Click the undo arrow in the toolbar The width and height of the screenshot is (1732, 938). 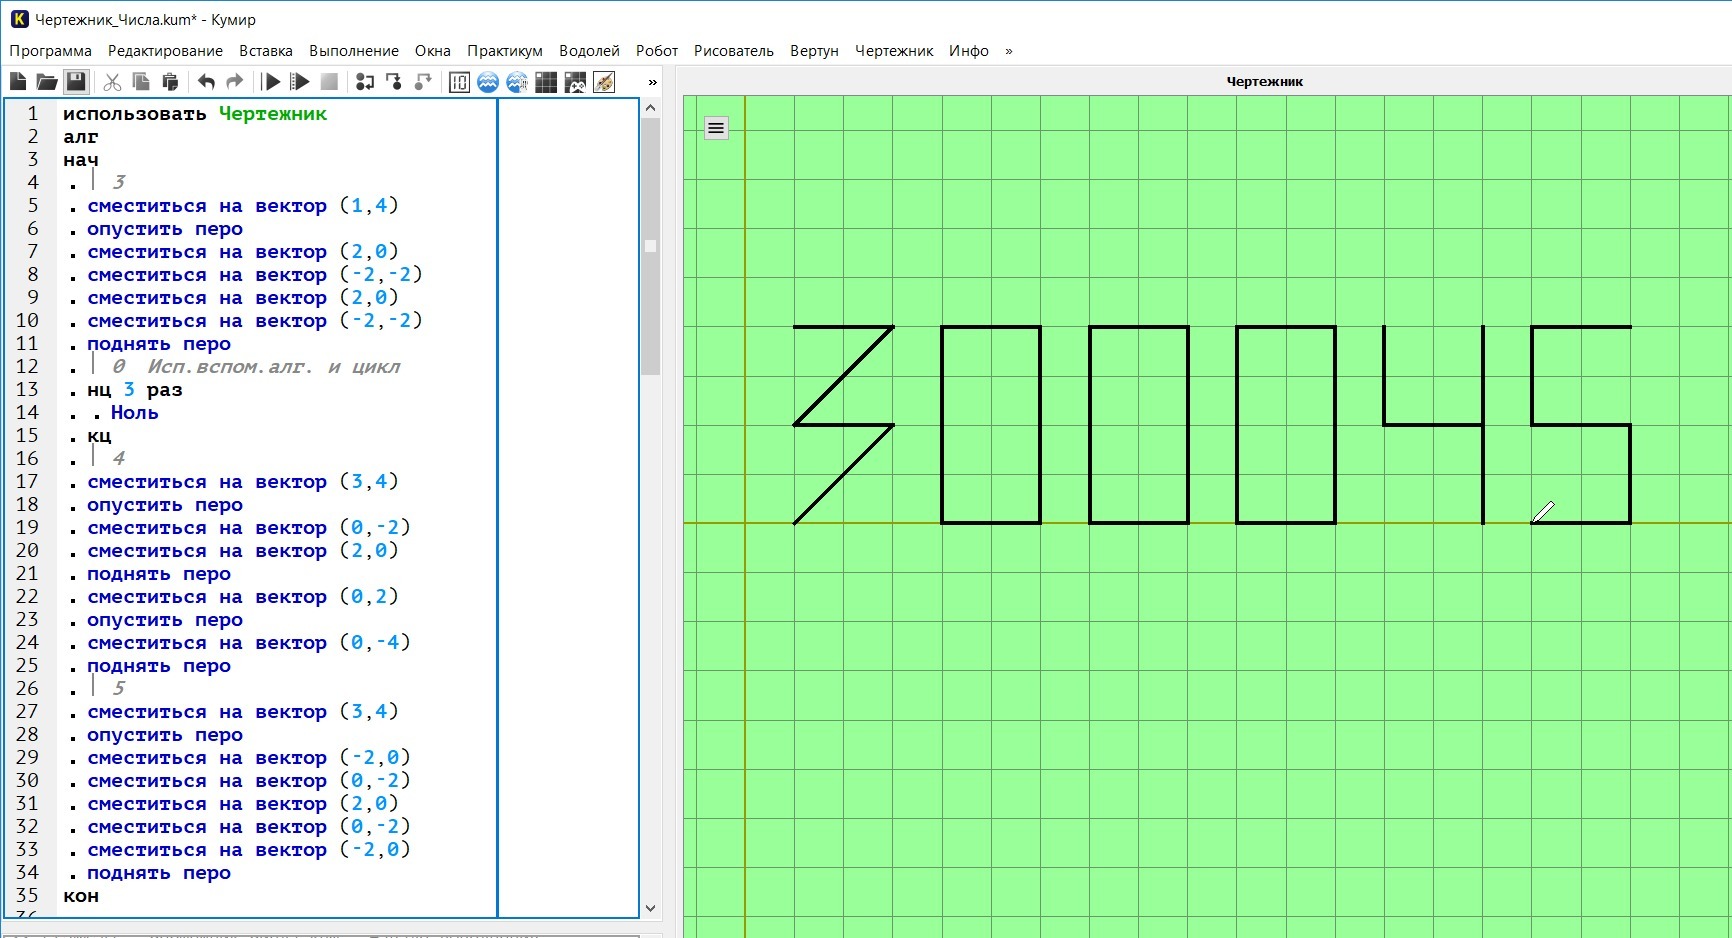coord(206,82)
